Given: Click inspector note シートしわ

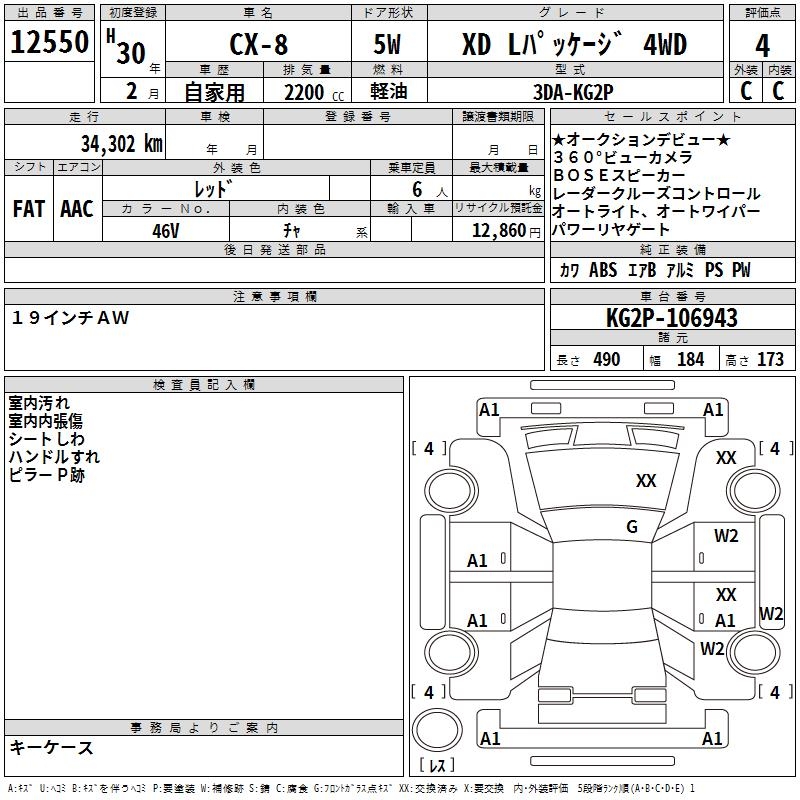Looking at the screenshot, I should coord(46,439).
